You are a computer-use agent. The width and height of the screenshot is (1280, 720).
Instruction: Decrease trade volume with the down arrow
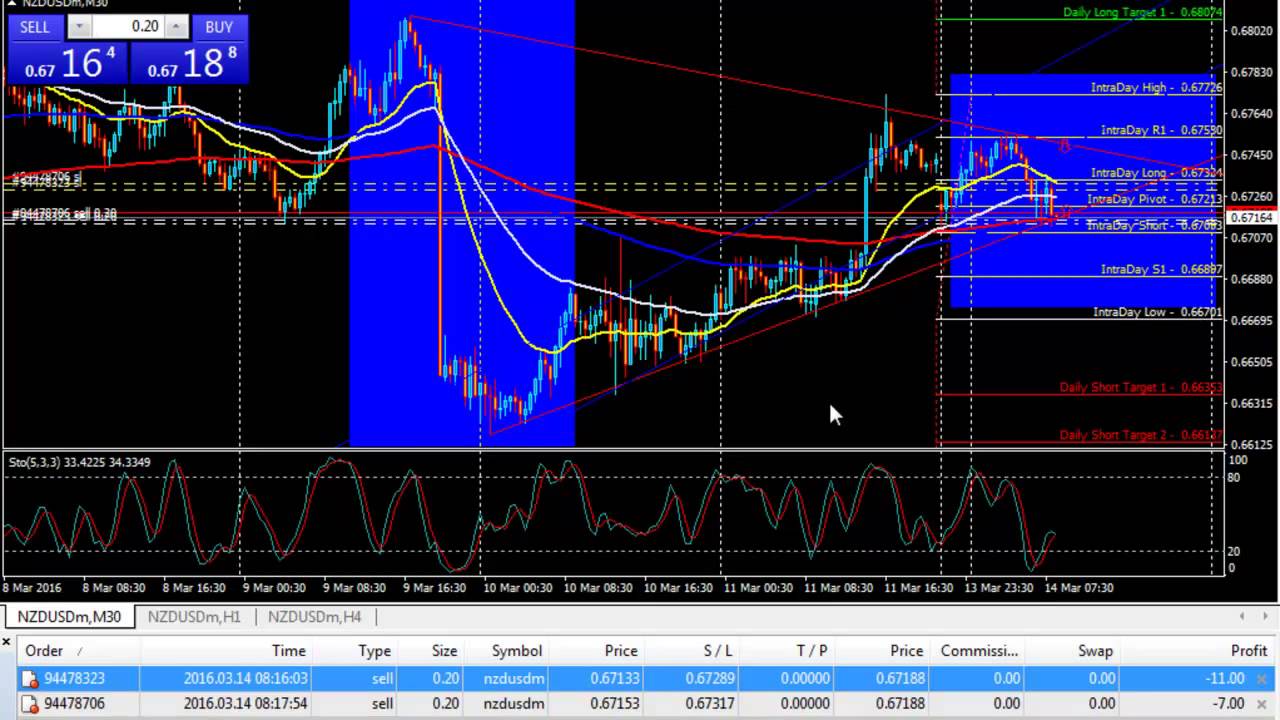point(78,27)
